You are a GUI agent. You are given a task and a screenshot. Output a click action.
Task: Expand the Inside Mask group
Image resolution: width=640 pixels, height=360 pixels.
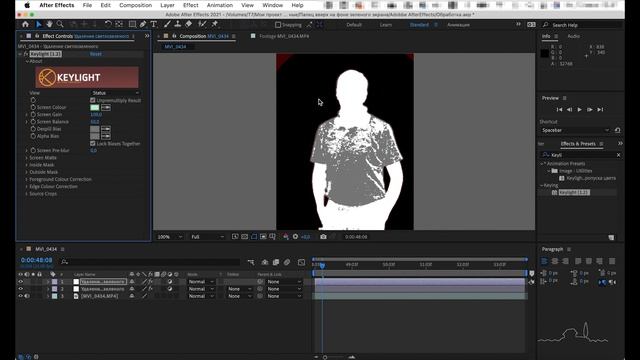27,165
